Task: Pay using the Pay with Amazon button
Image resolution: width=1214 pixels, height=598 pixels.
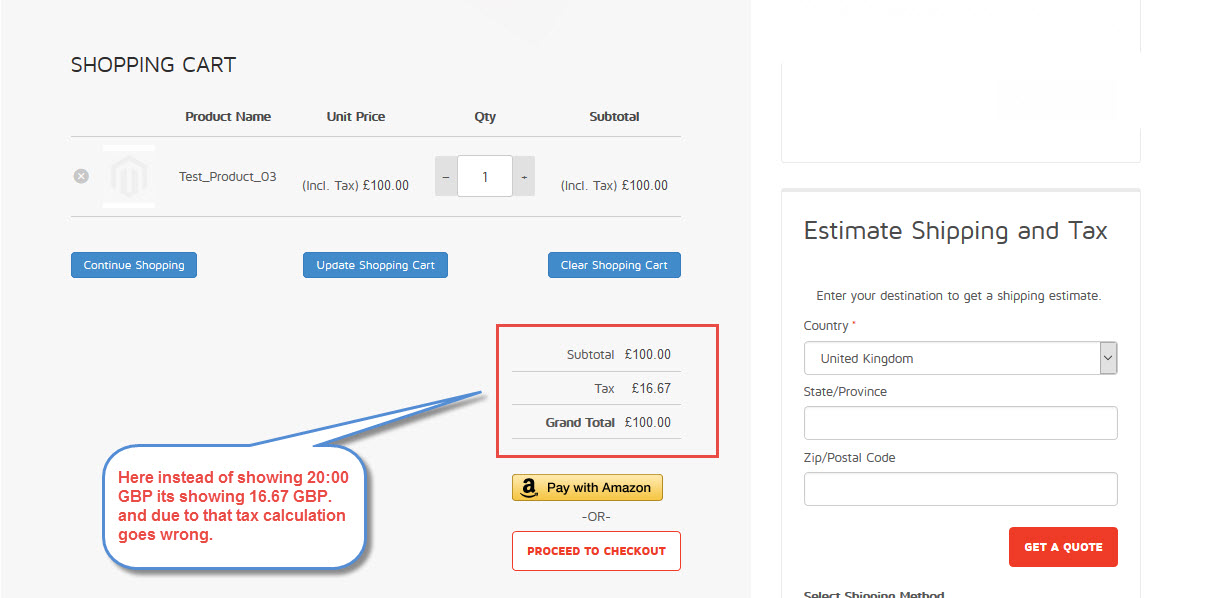Action: coord(587,488)
